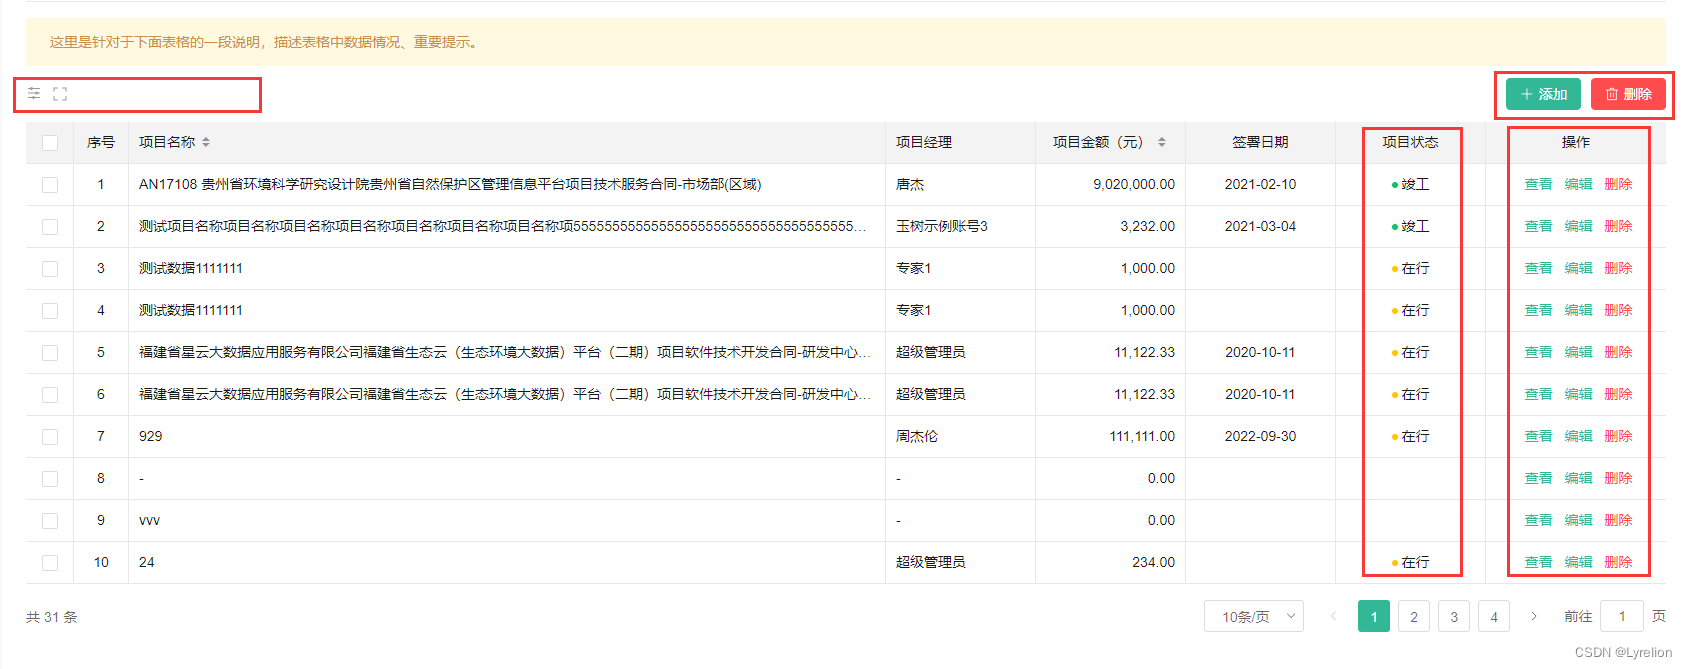Click the amount 111,111.00
Viewport: 1687px width, 669px height.
pyautogui.click(x=1142, y=436)
